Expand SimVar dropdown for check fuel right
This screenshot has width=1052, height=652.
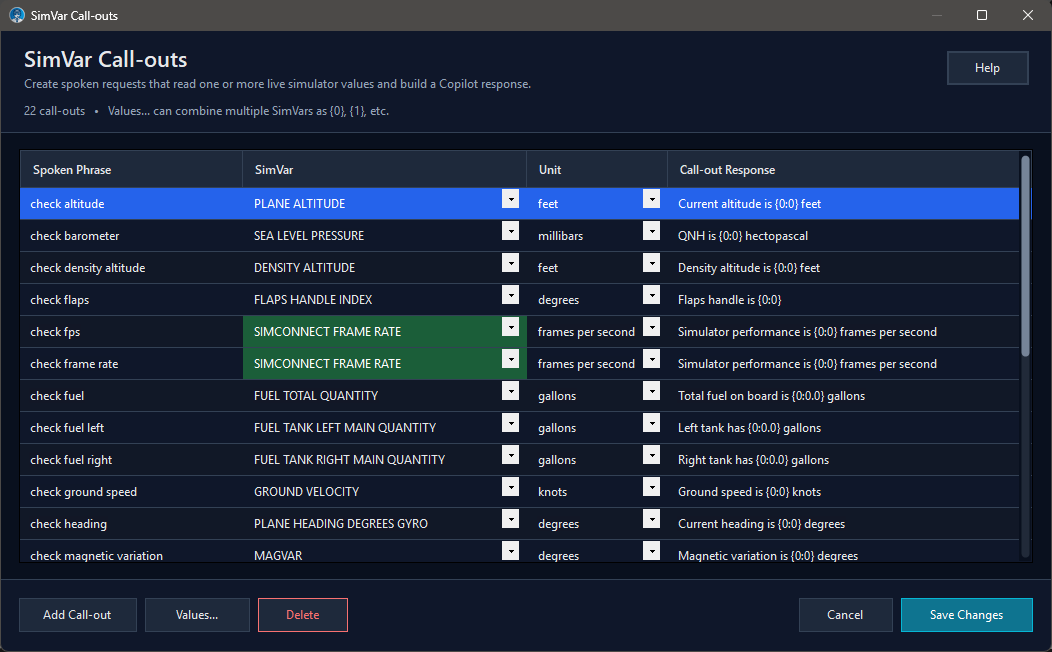pos(511,455)
